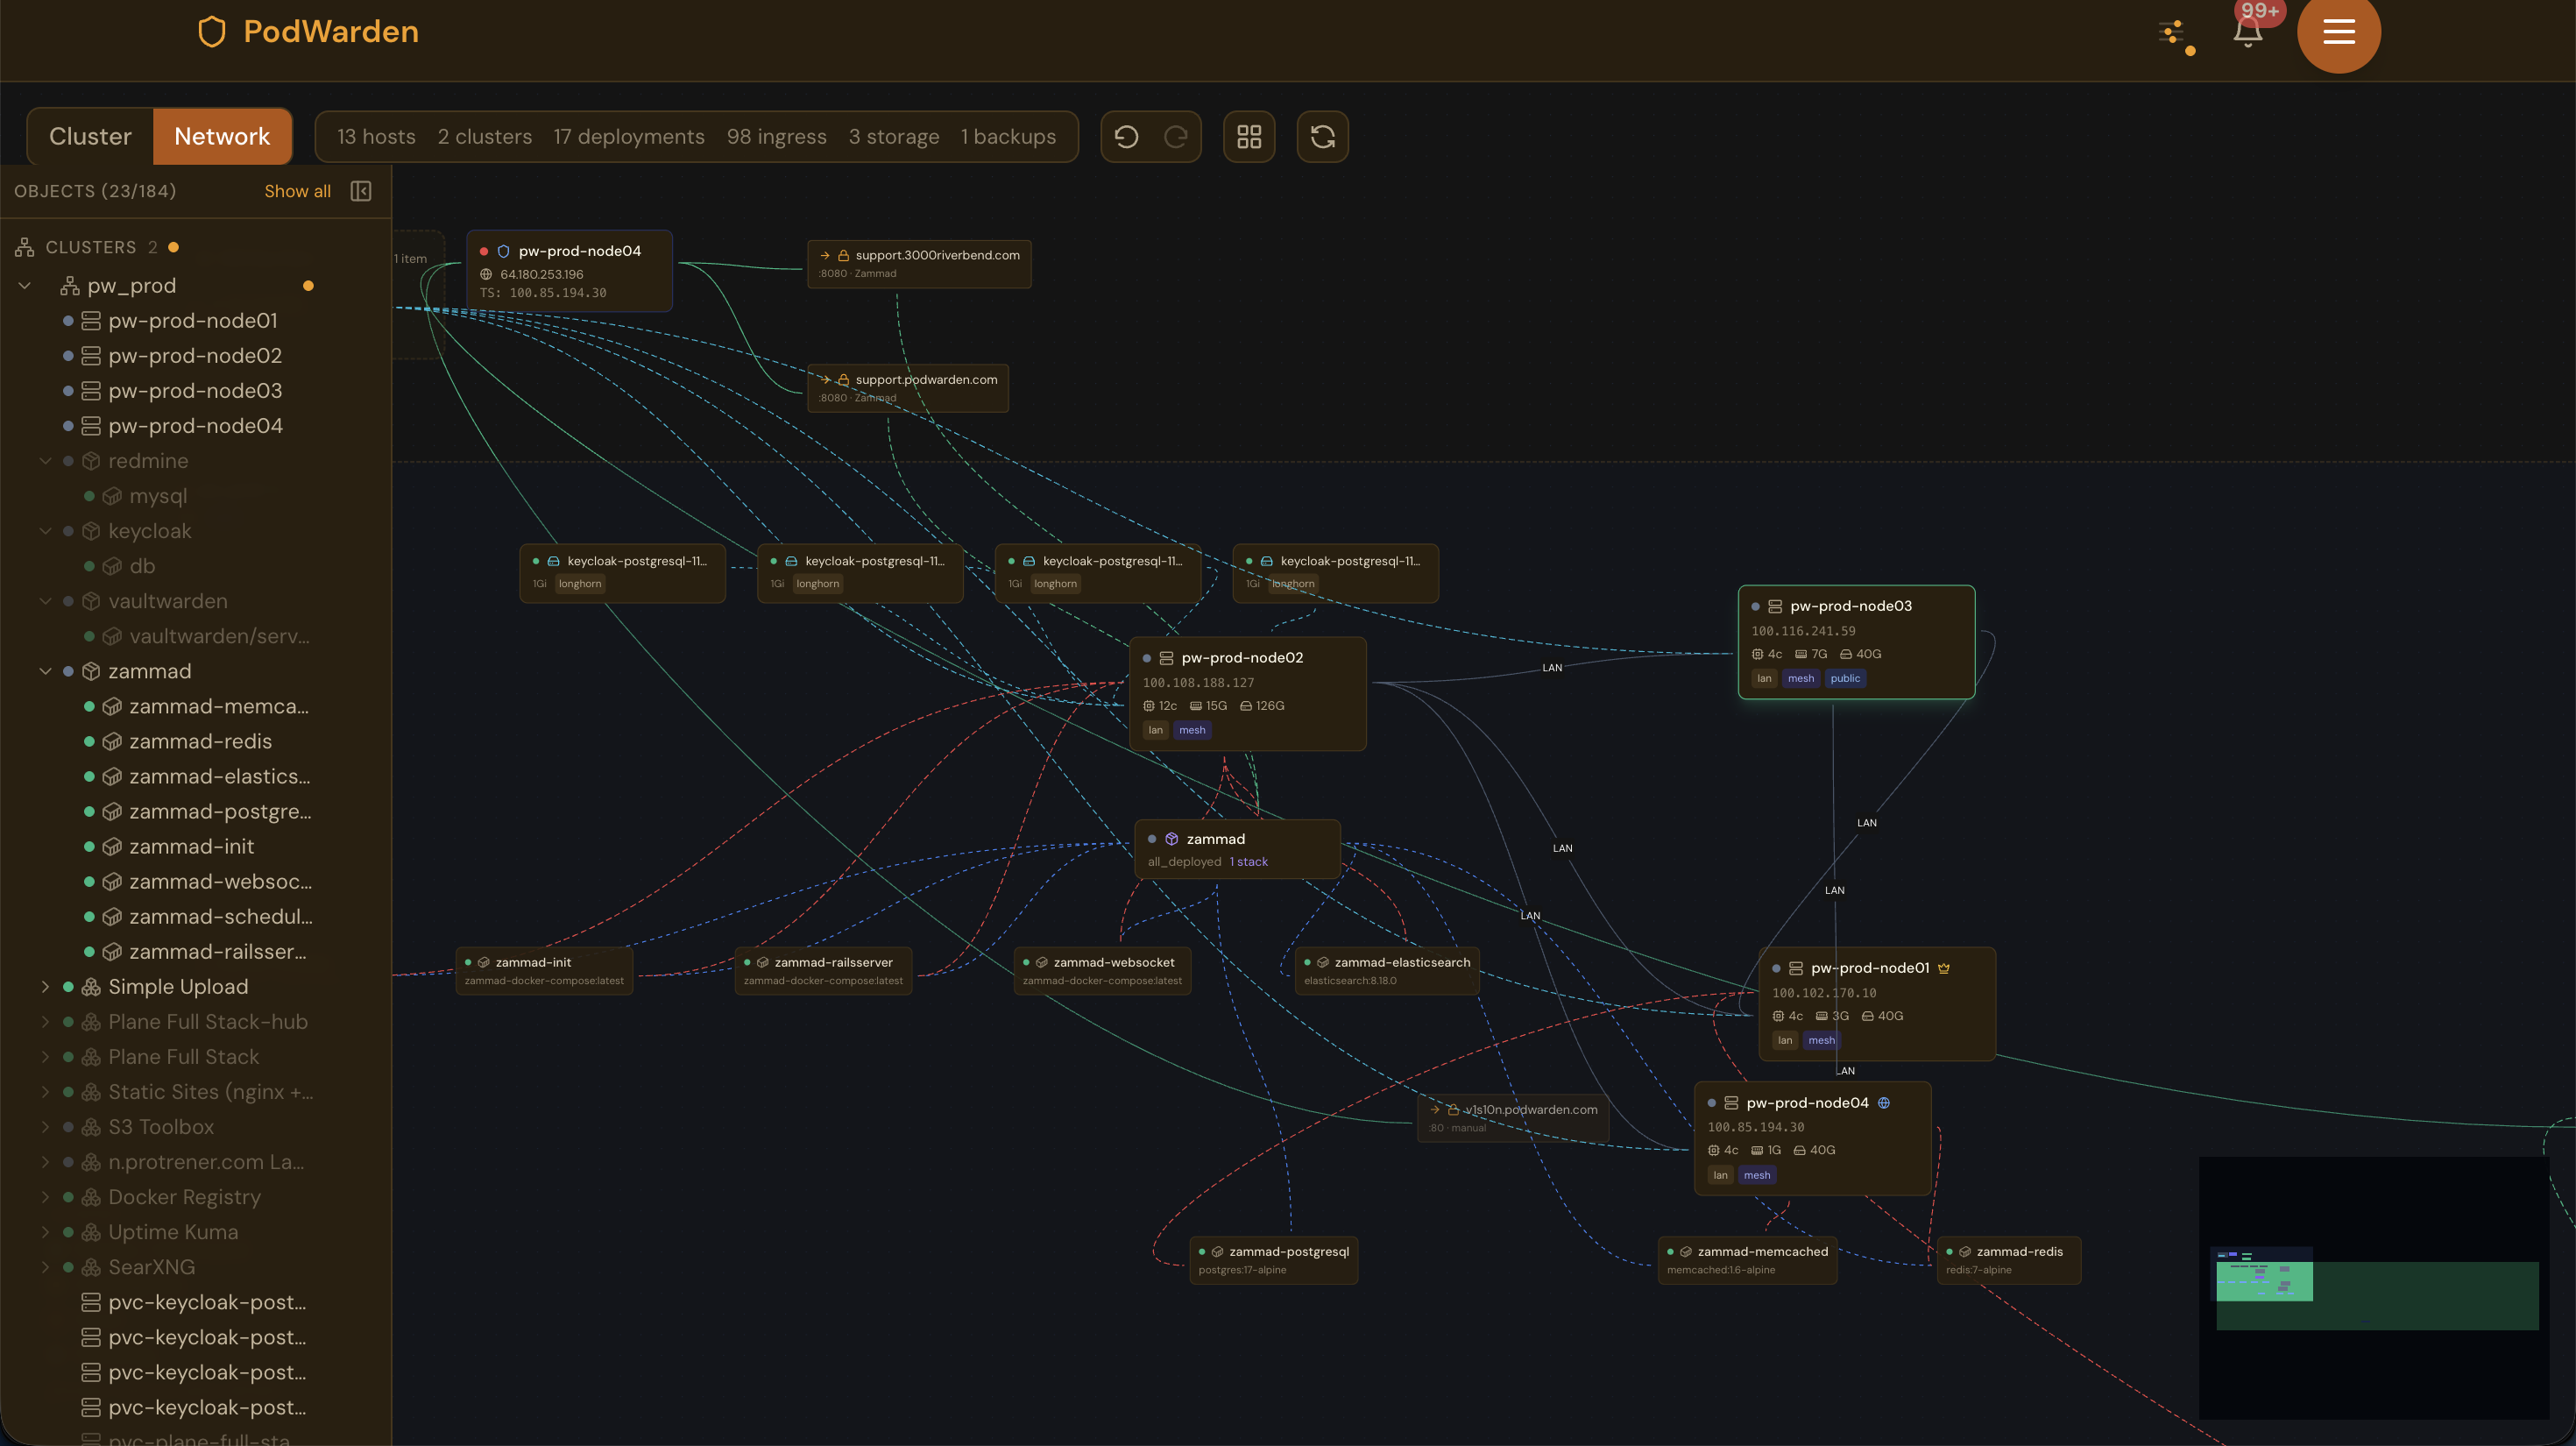The height and width of the screenshot is (1446, 2576).
Task: Switch to the Cluster tab
Action: [90, 137]
